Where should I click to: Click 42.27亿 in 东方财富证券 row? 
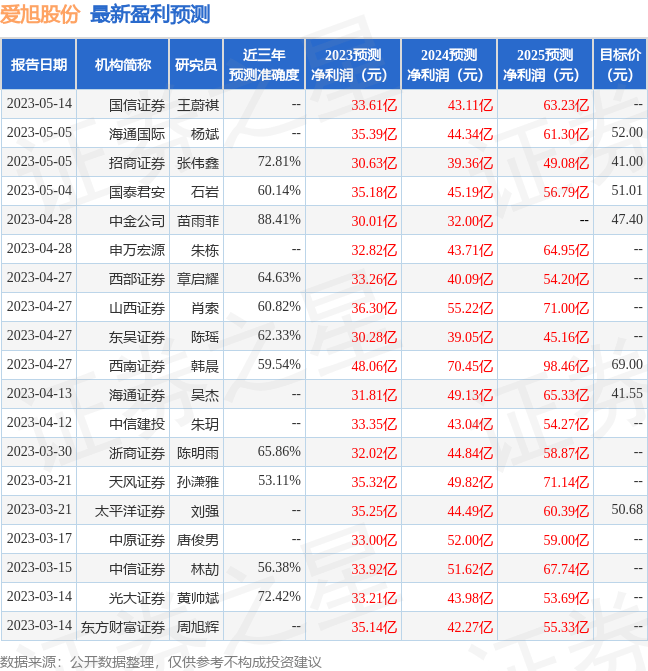point(470,627)
